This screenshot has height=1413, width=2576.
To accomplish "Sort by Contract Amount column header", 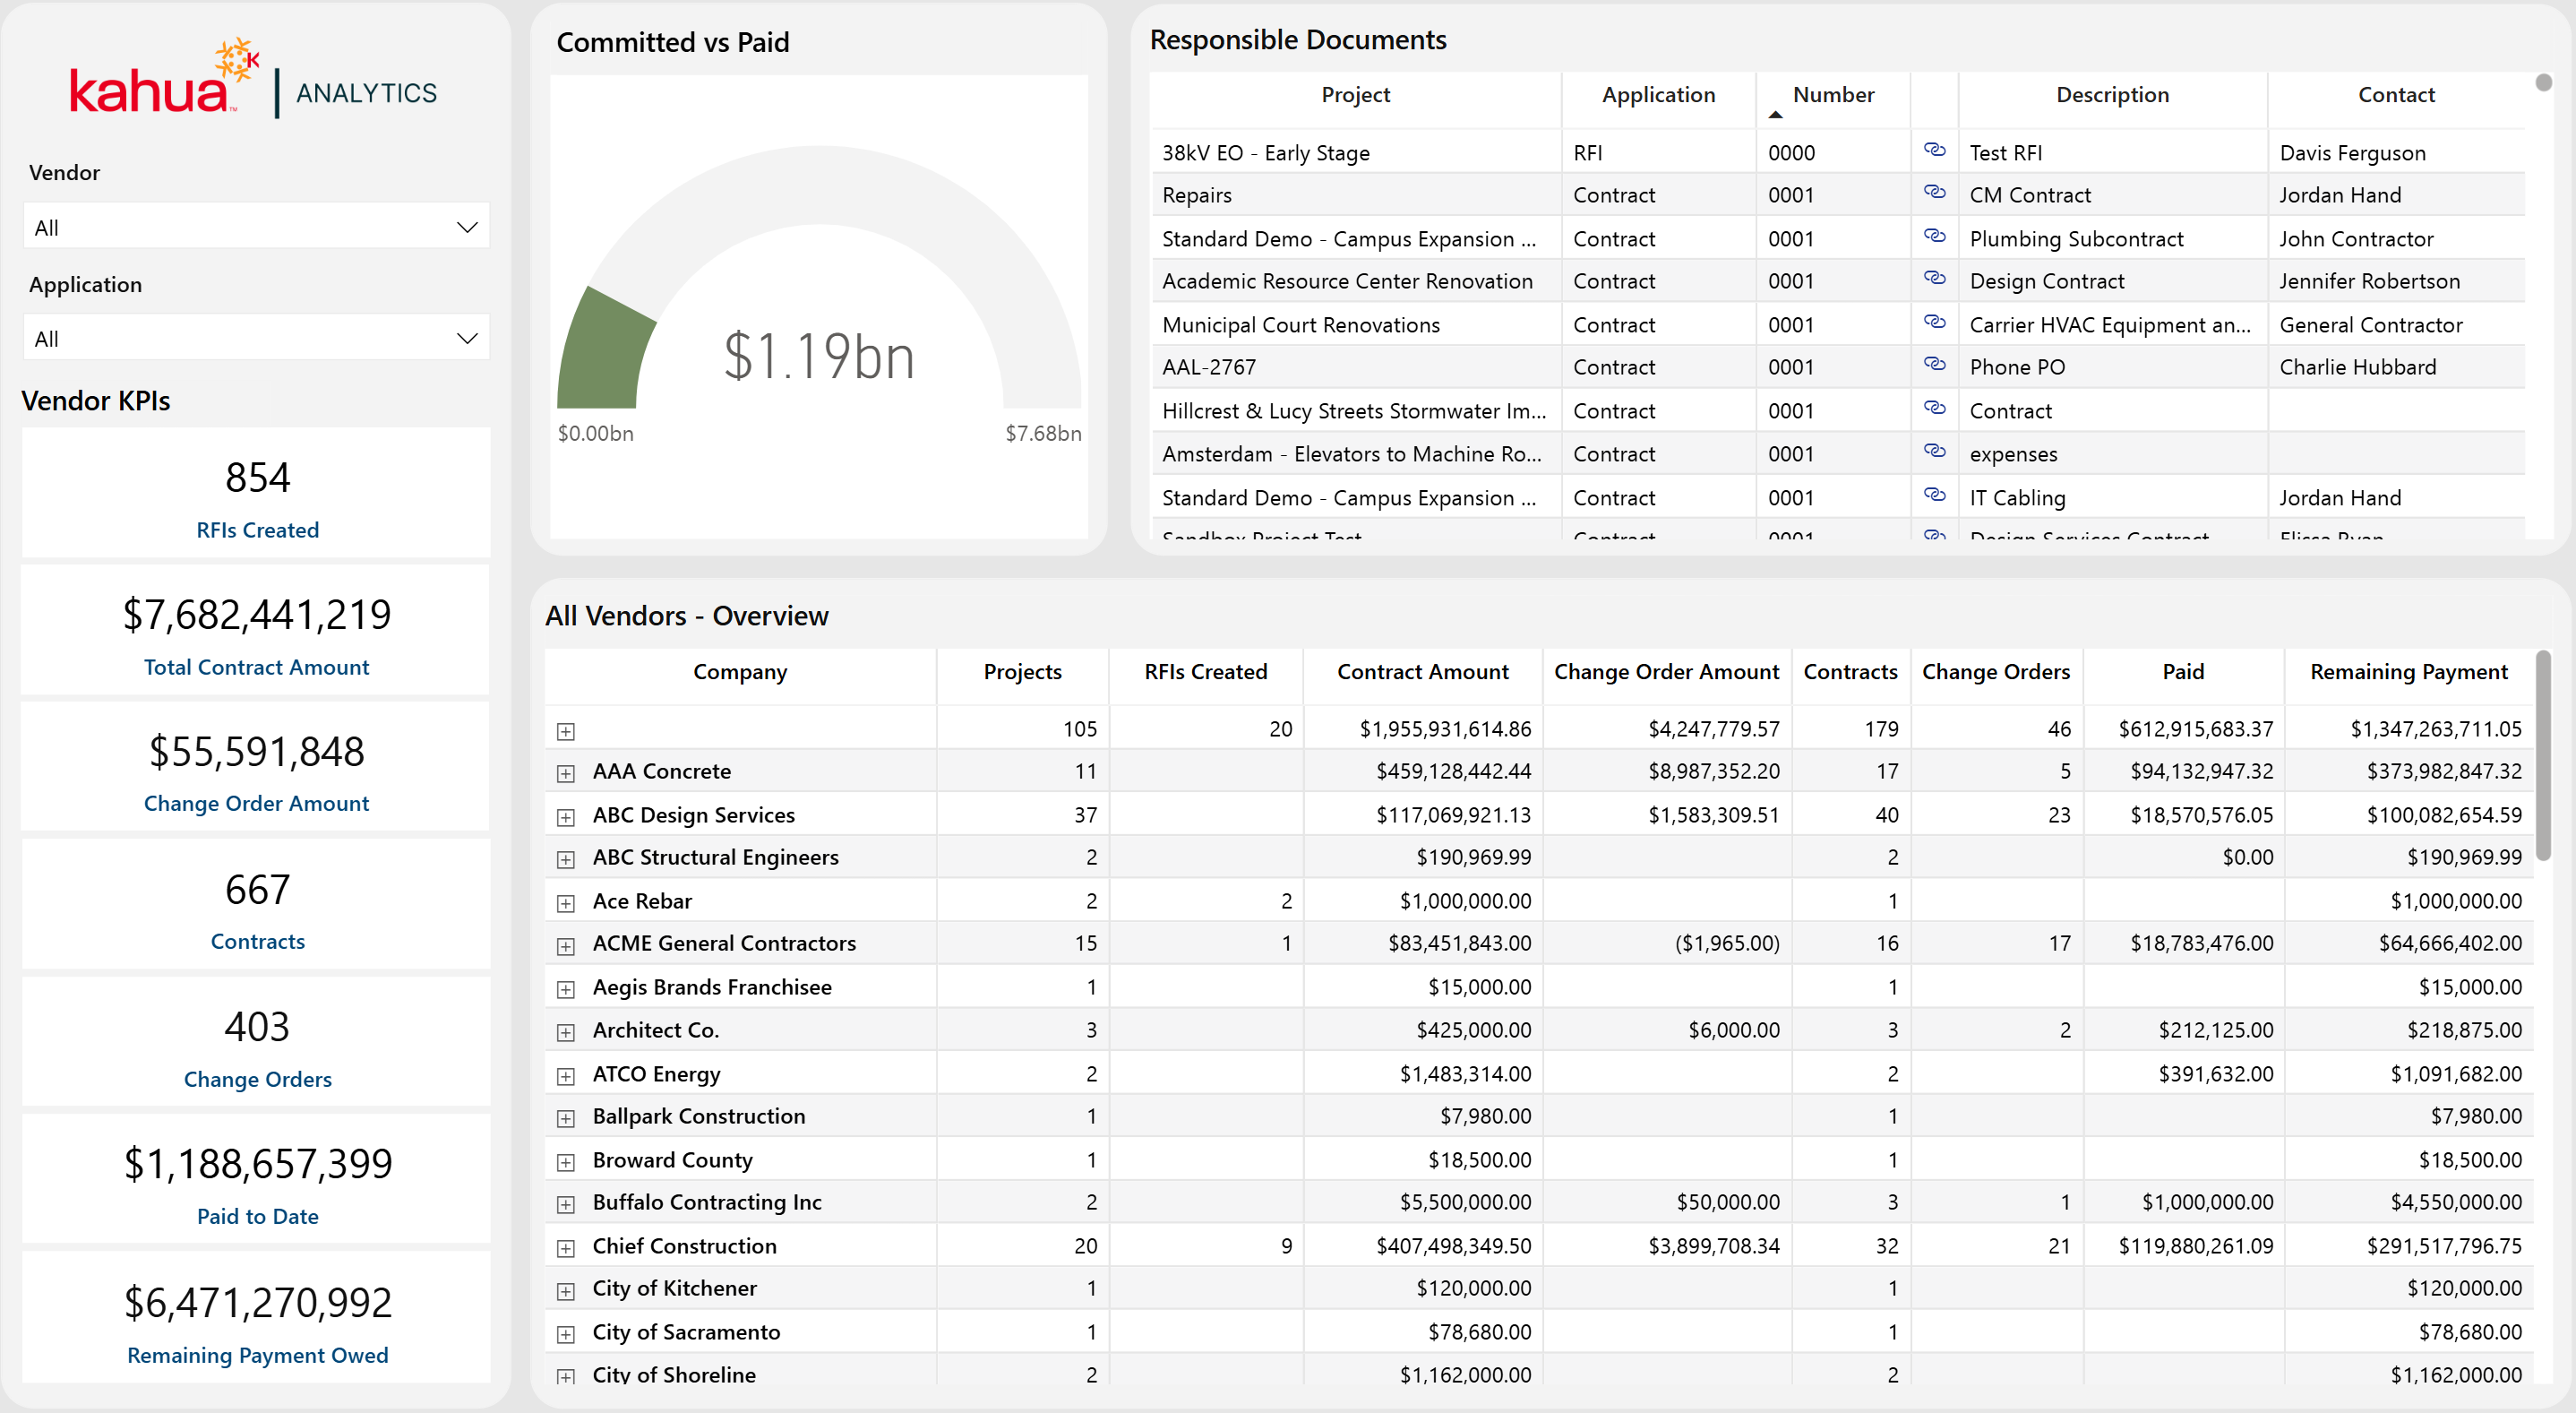I will point(1422,672).
